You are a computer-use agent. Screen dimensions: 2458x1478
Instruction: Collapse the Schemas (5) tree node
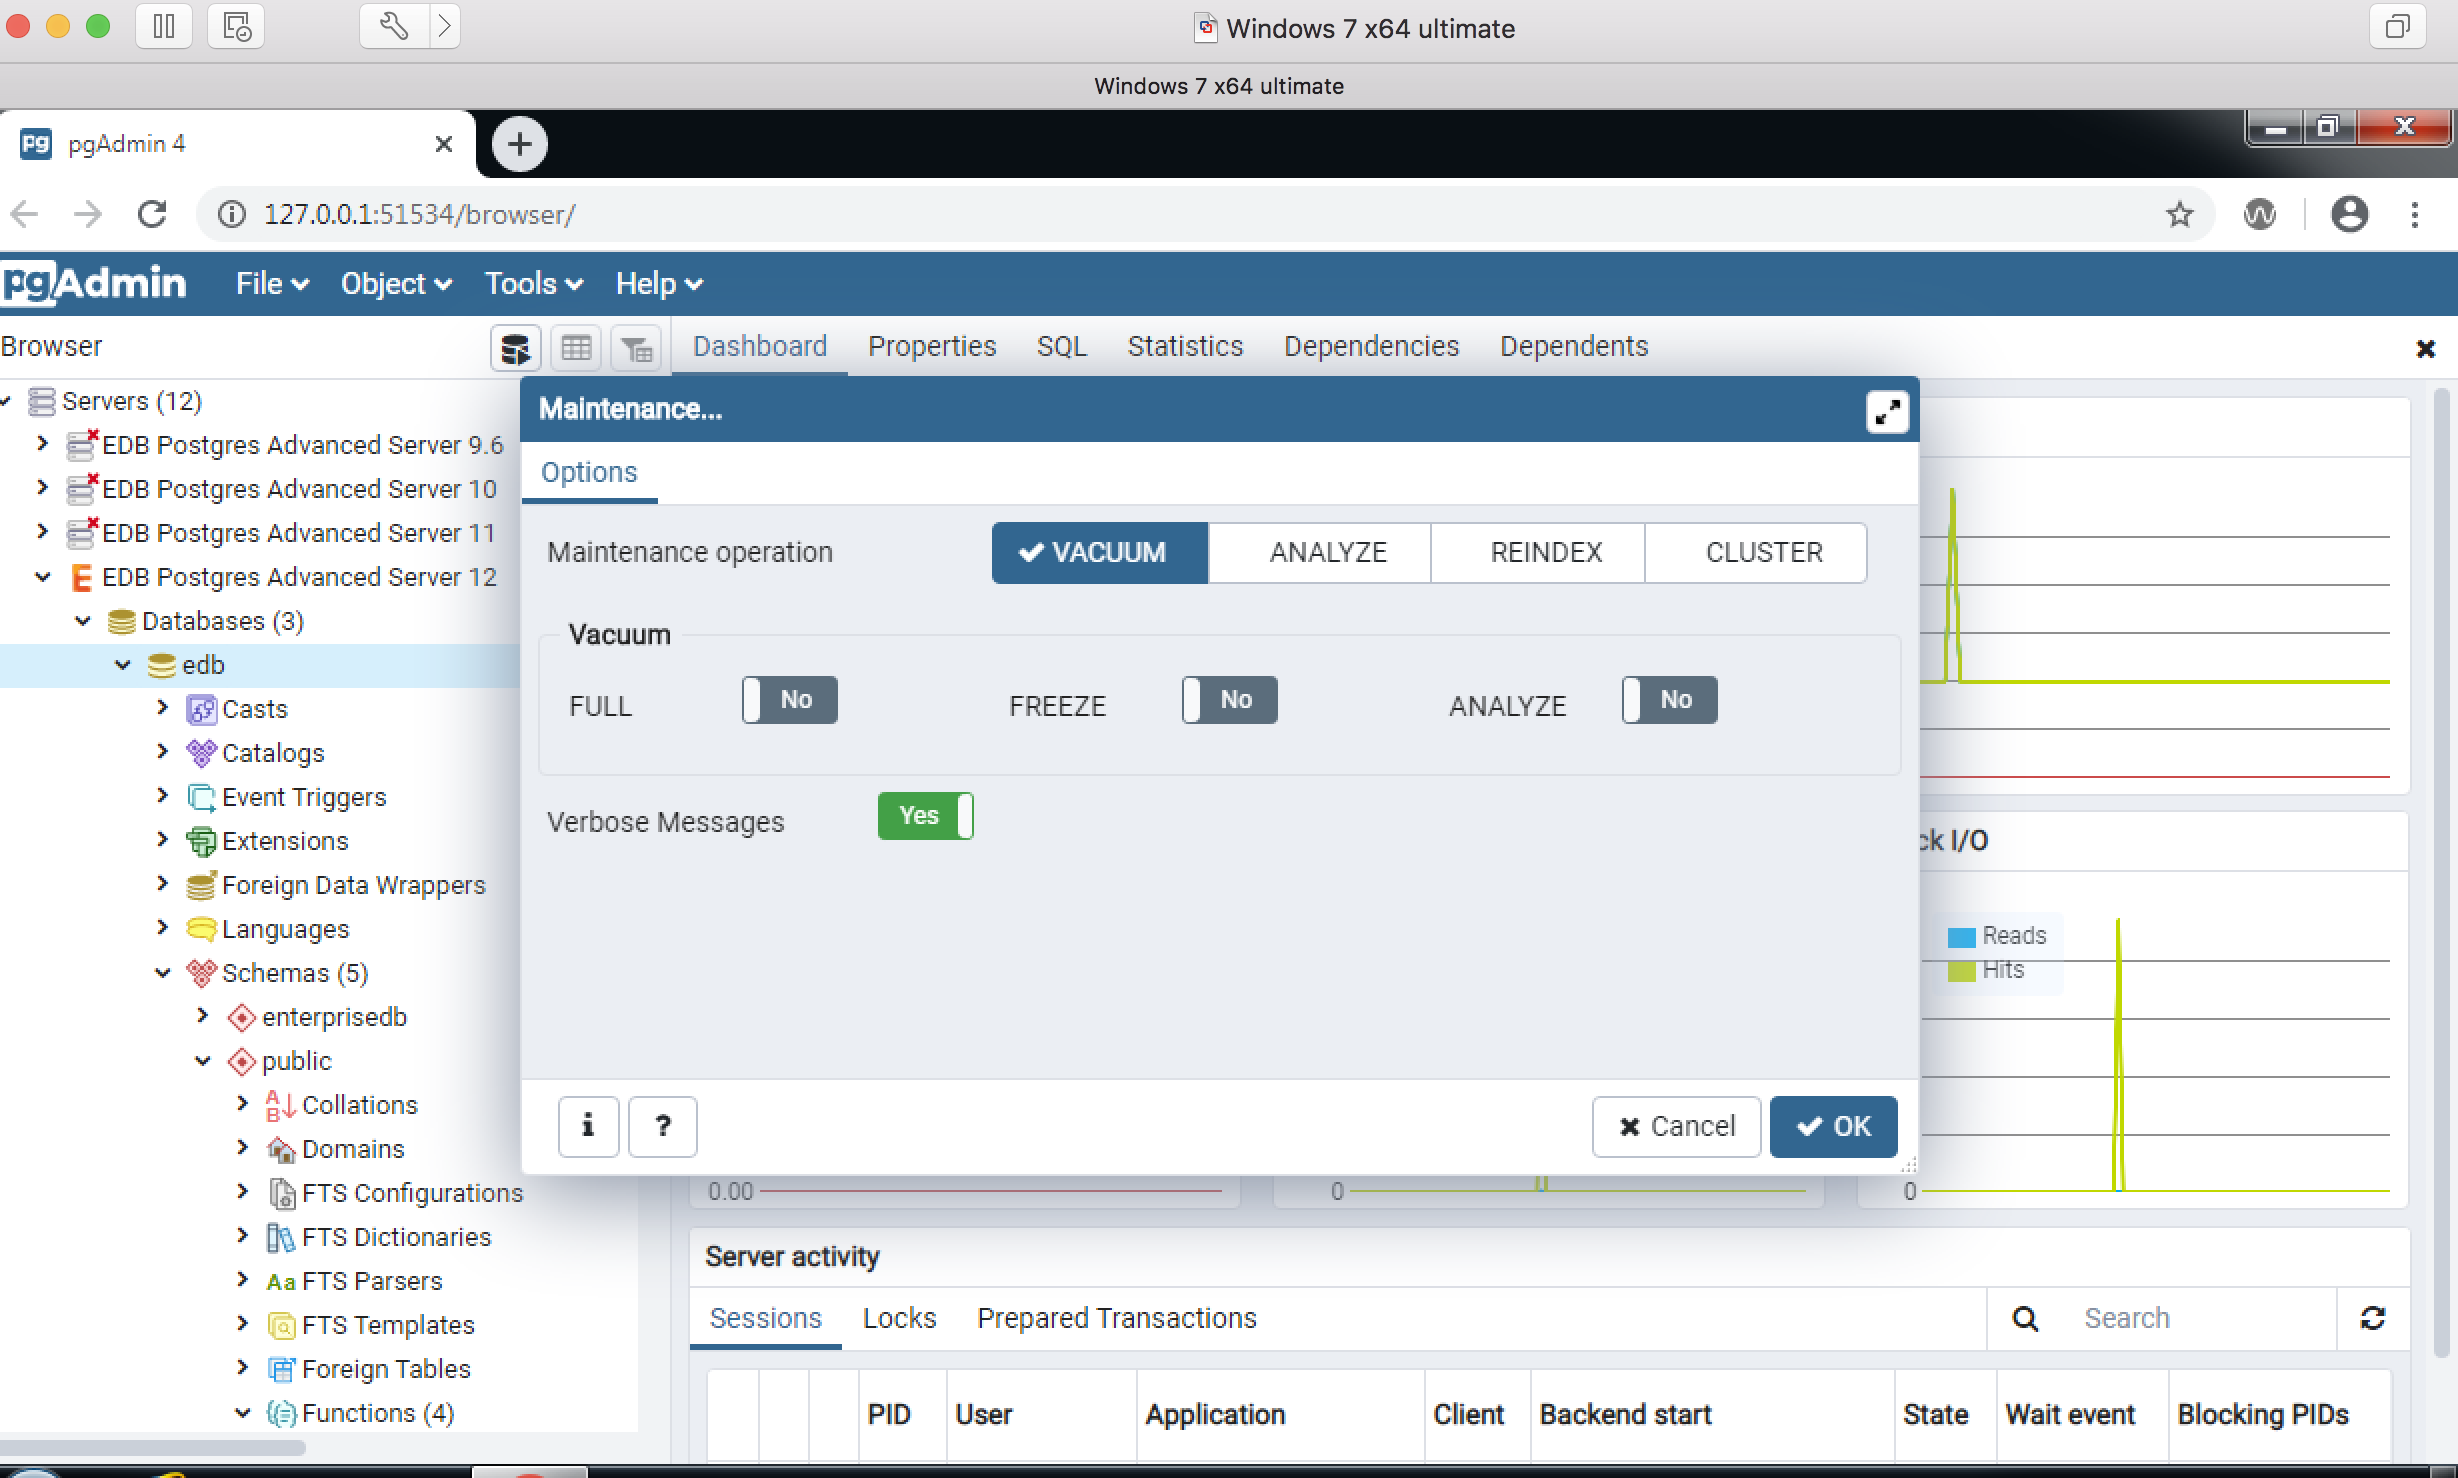tap(163, 972)
